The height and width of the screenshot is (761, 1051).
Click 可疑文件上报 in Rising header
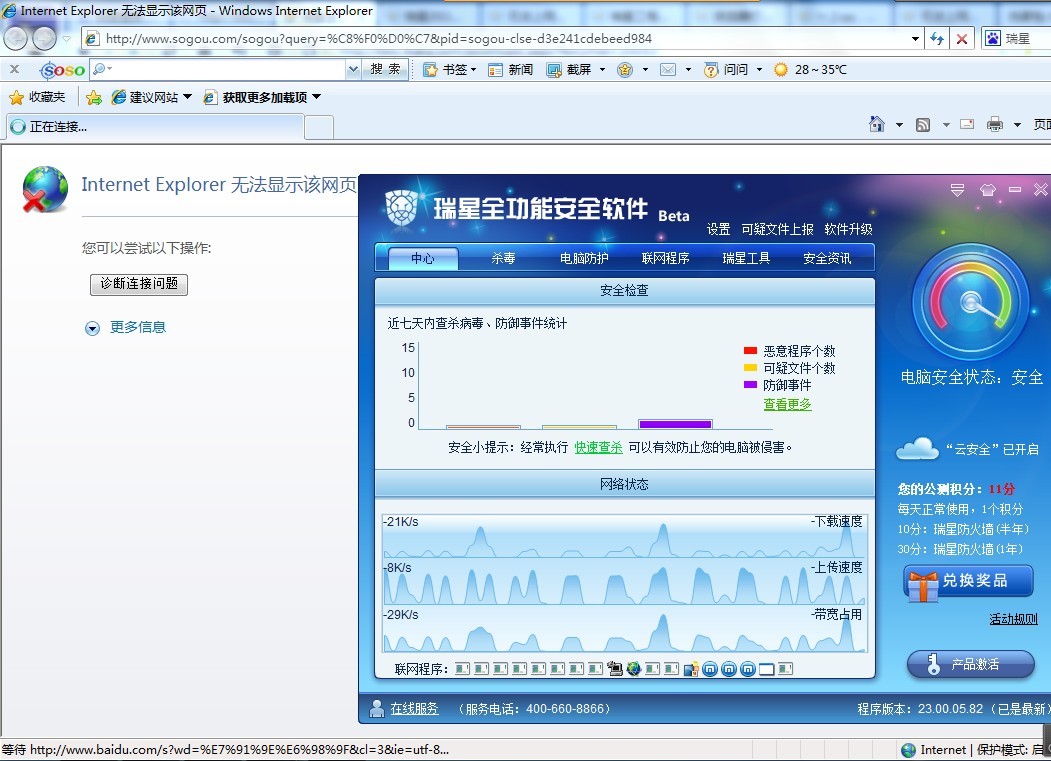(x=778, y=229)
